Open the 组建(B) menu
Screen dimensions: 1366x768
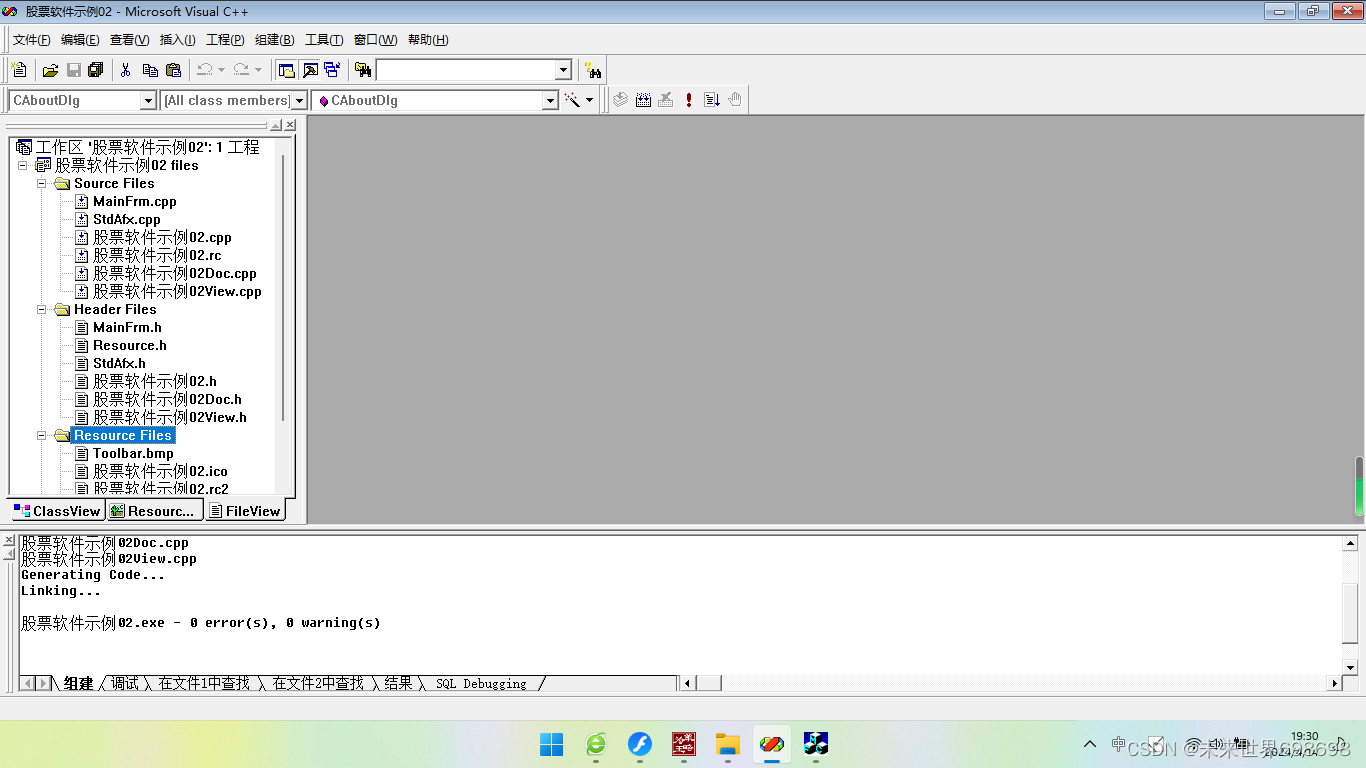coord(274,40)
